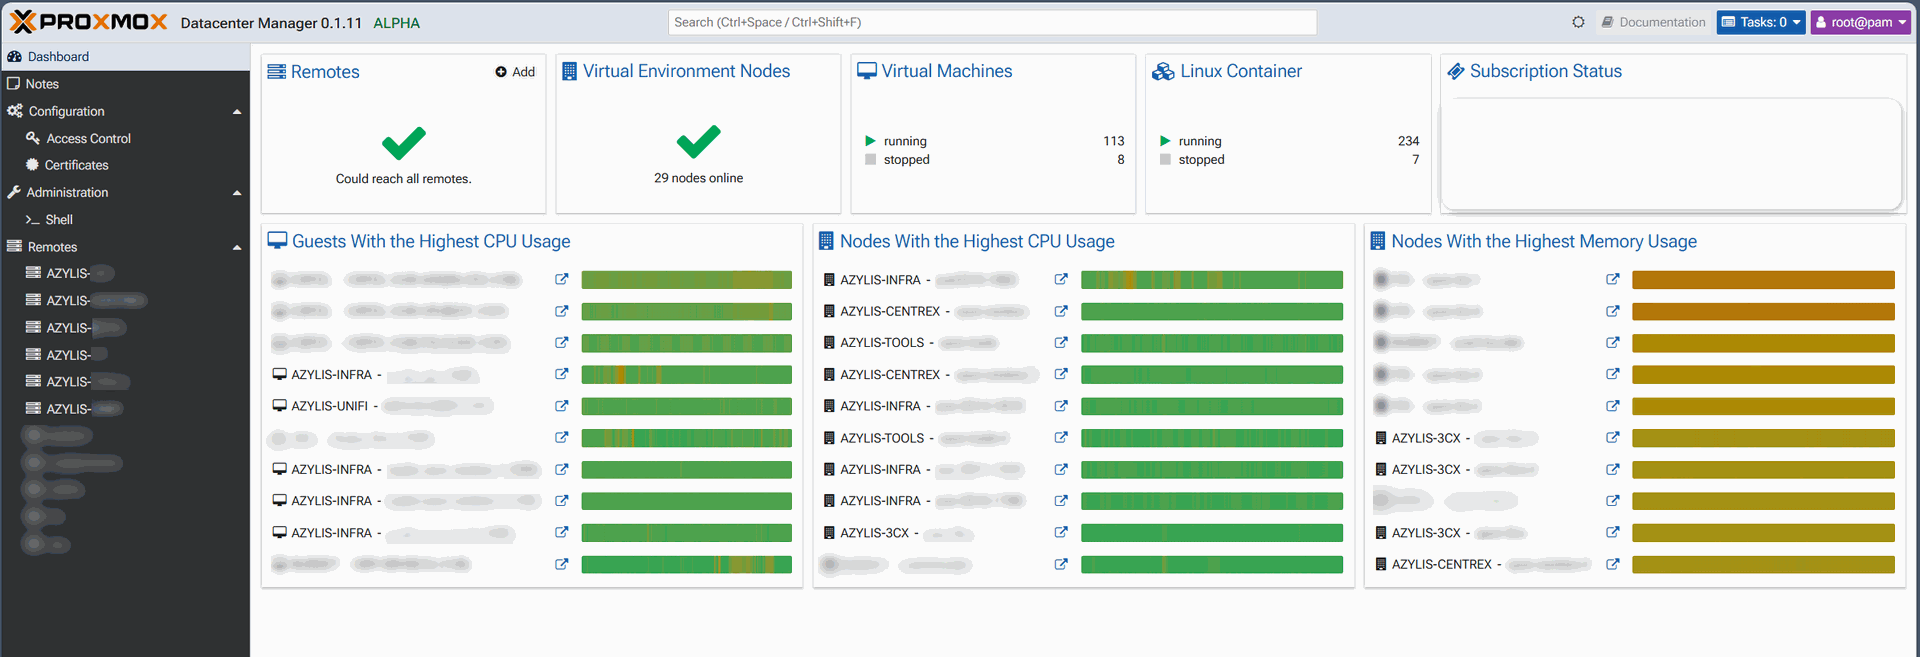The image size is (1920, 657).
Task: Open the Tasks dropdown
Action: tap(1760, 22)
